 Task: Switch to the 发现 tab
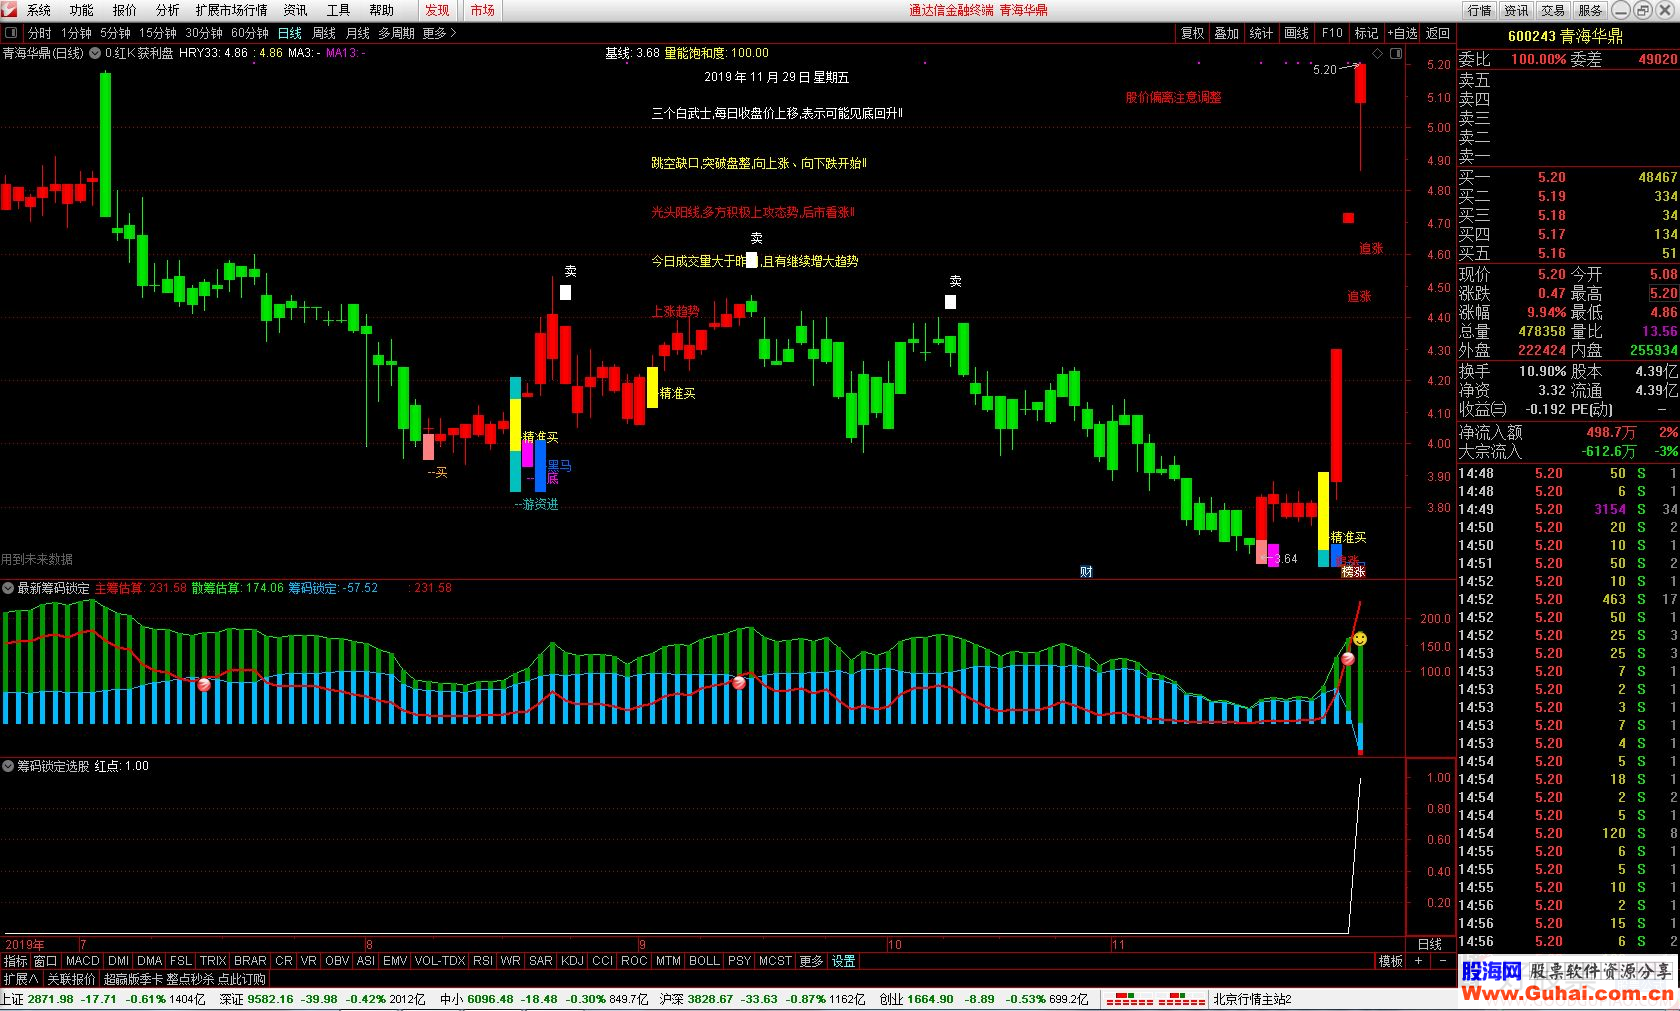(437, 10)
